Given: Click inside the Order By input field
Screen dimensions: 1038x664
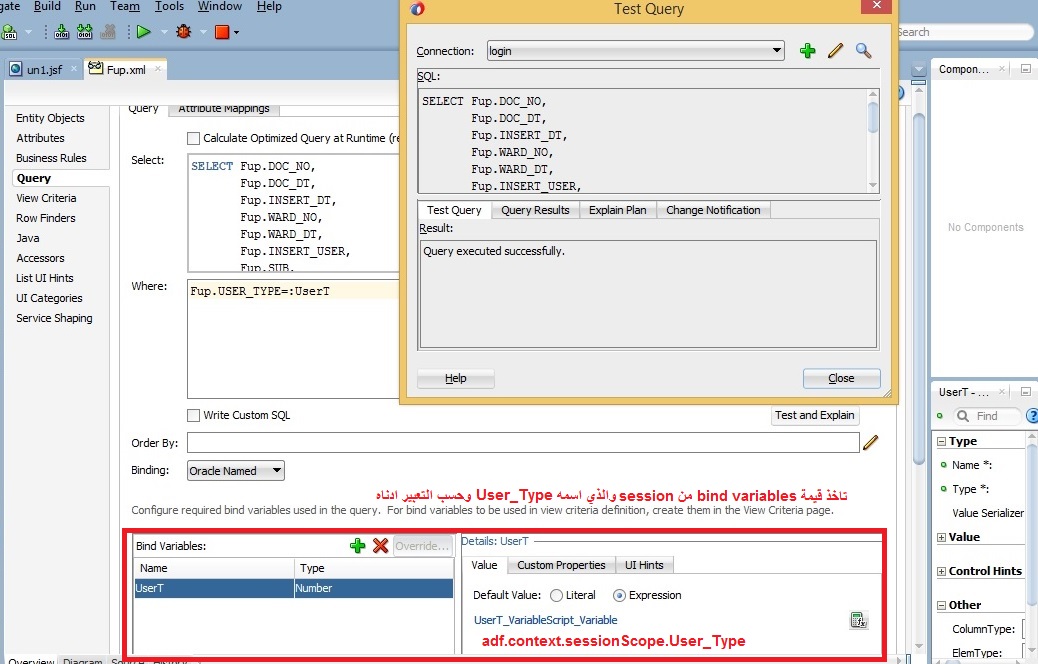Looking at the screenshot, I should (x=522, y=442).
